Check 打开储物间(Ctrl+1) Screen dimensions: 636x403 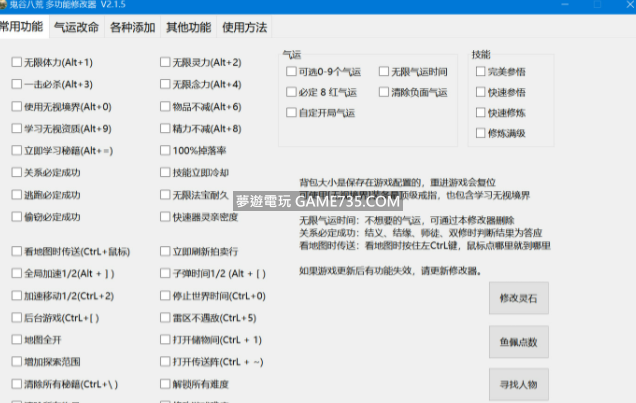point(165,339)
